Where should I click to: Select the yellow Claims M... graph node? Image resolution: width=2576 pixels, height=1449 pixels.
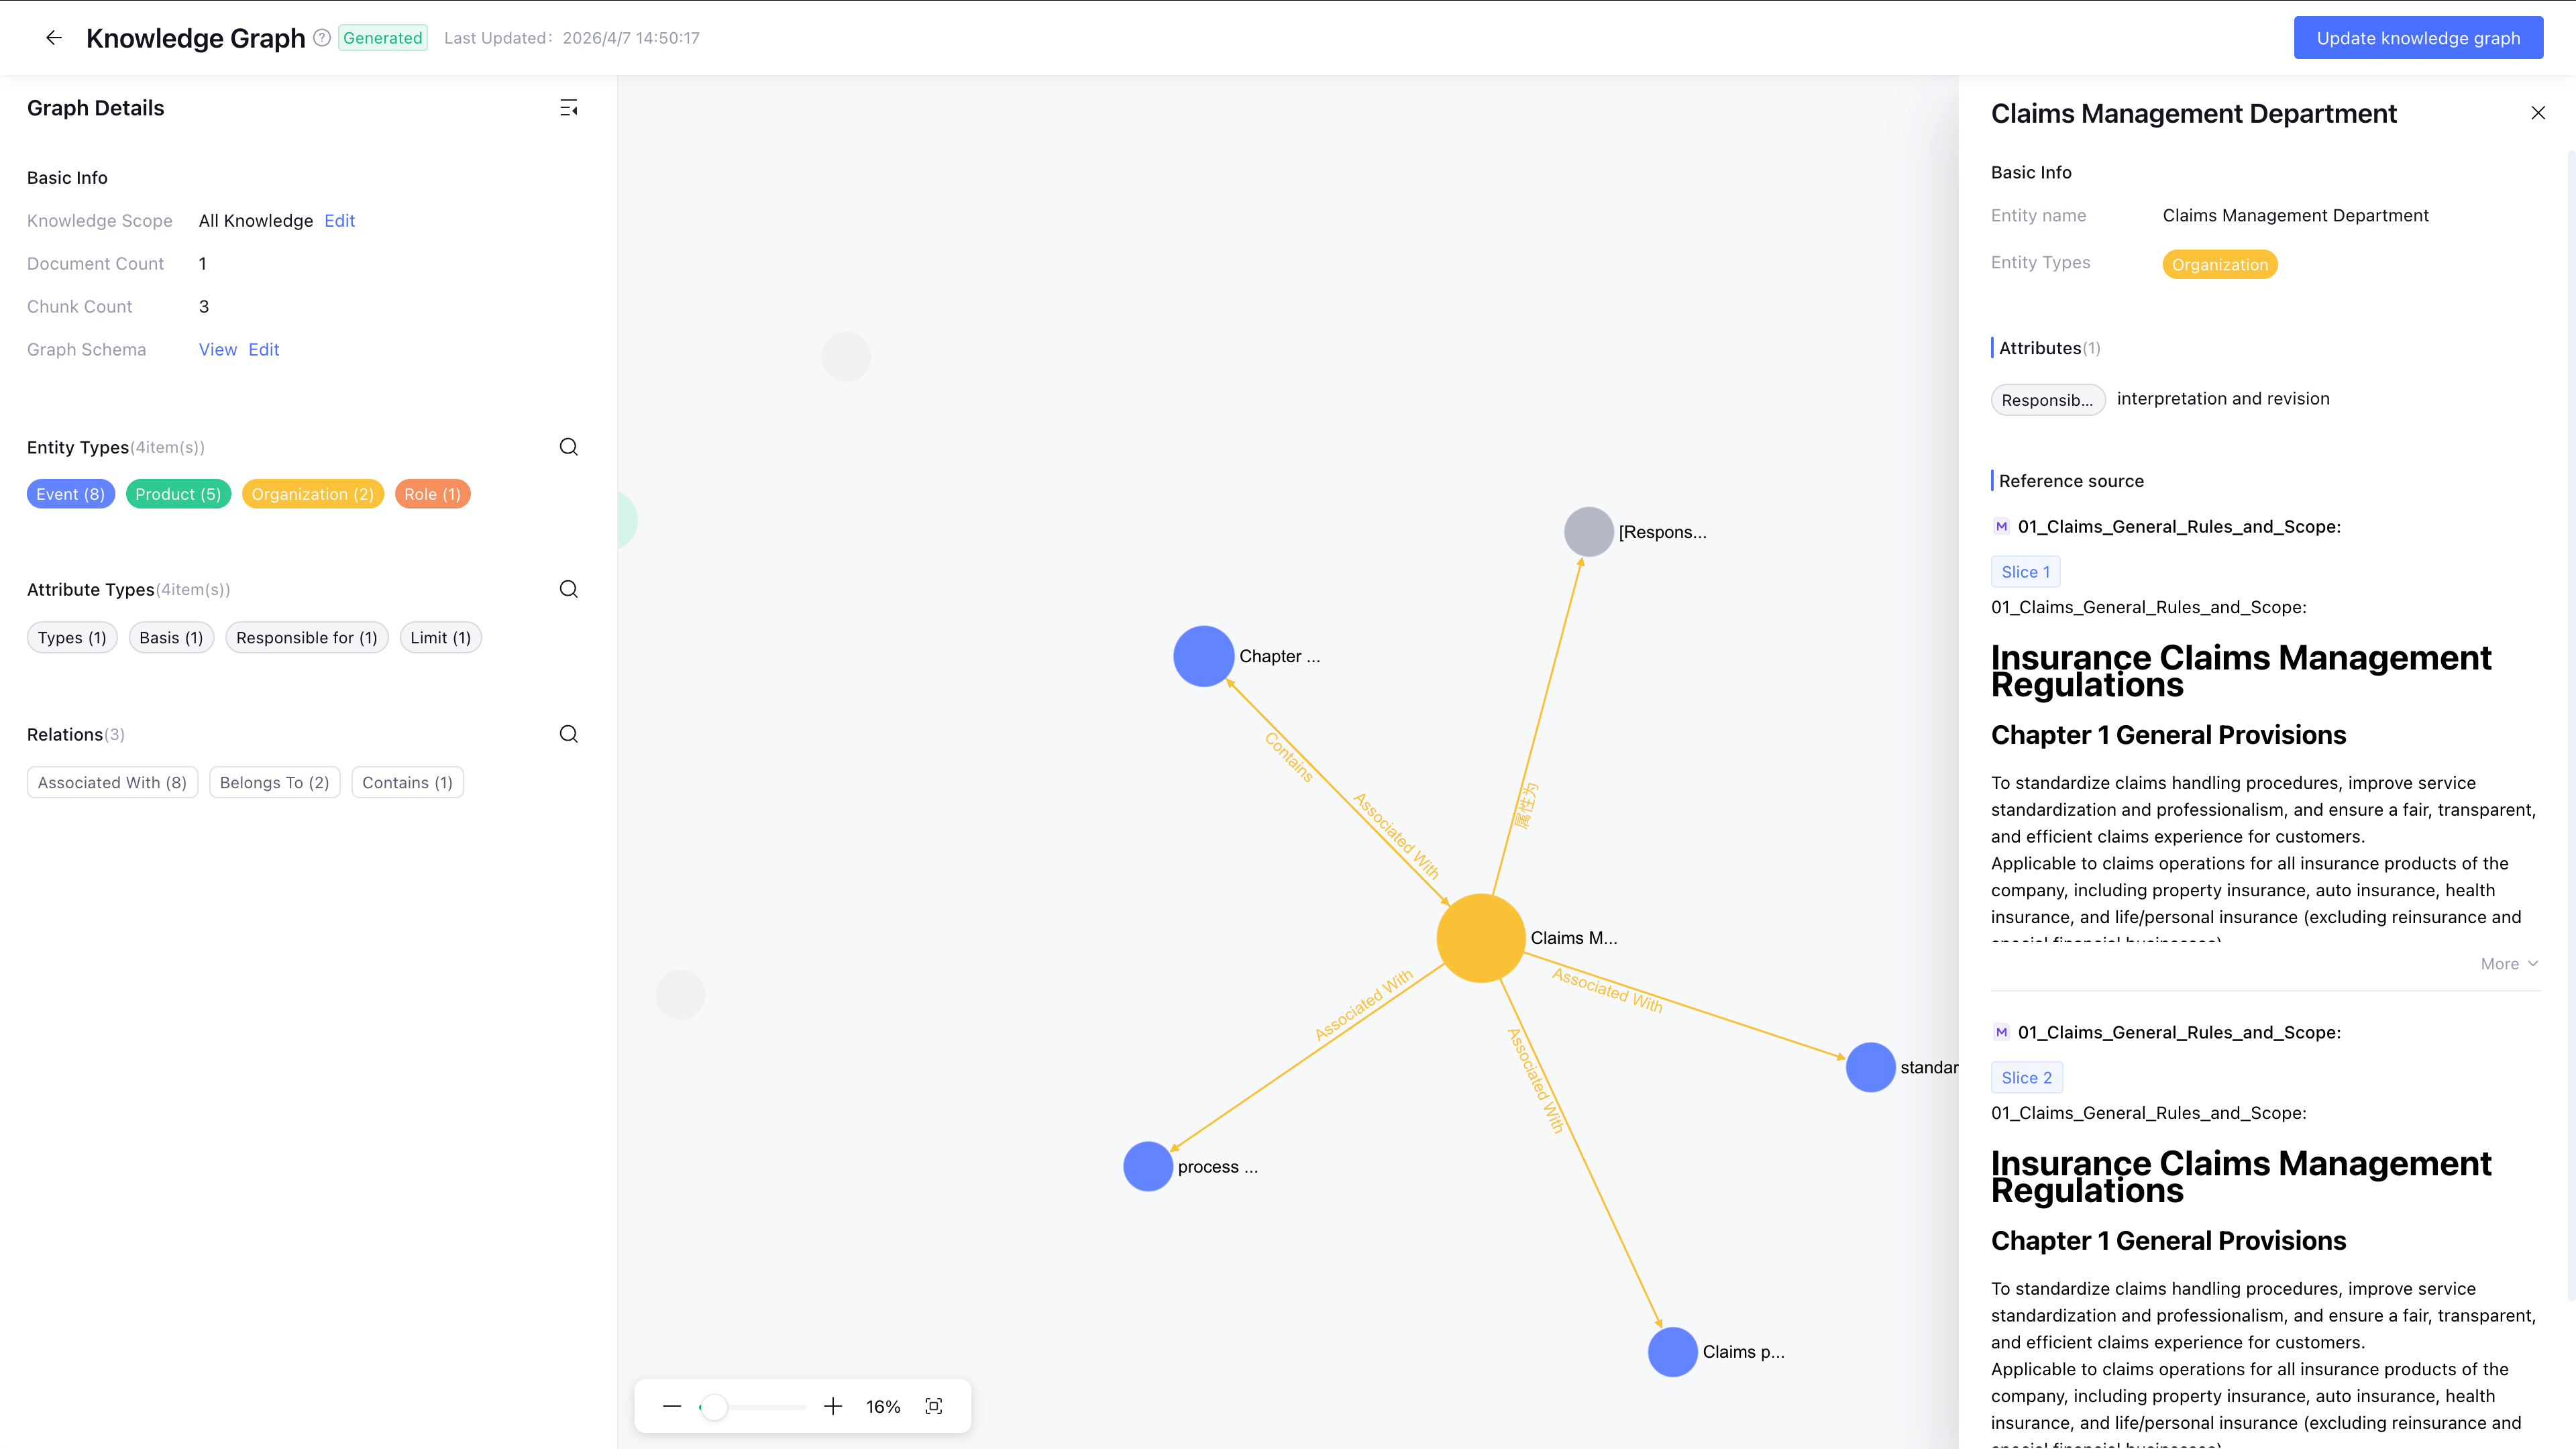coord(1480,938)
